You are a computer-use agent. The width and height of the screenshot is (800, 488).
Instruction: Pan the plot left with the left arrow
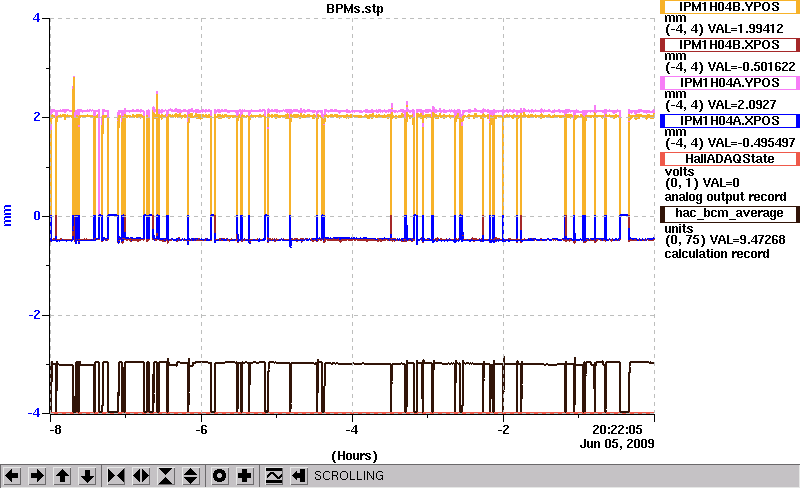pyautogui.click(x=12, y=476)
